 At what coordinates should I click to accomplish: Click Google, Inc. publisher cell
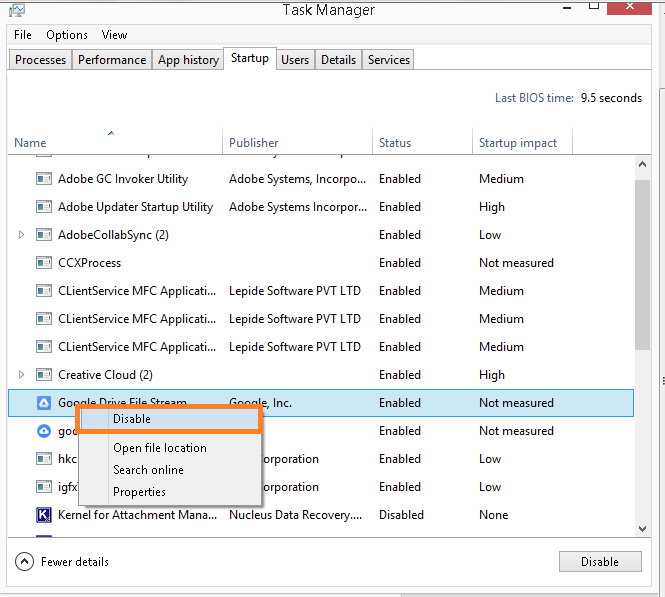(x=260, y=402)
